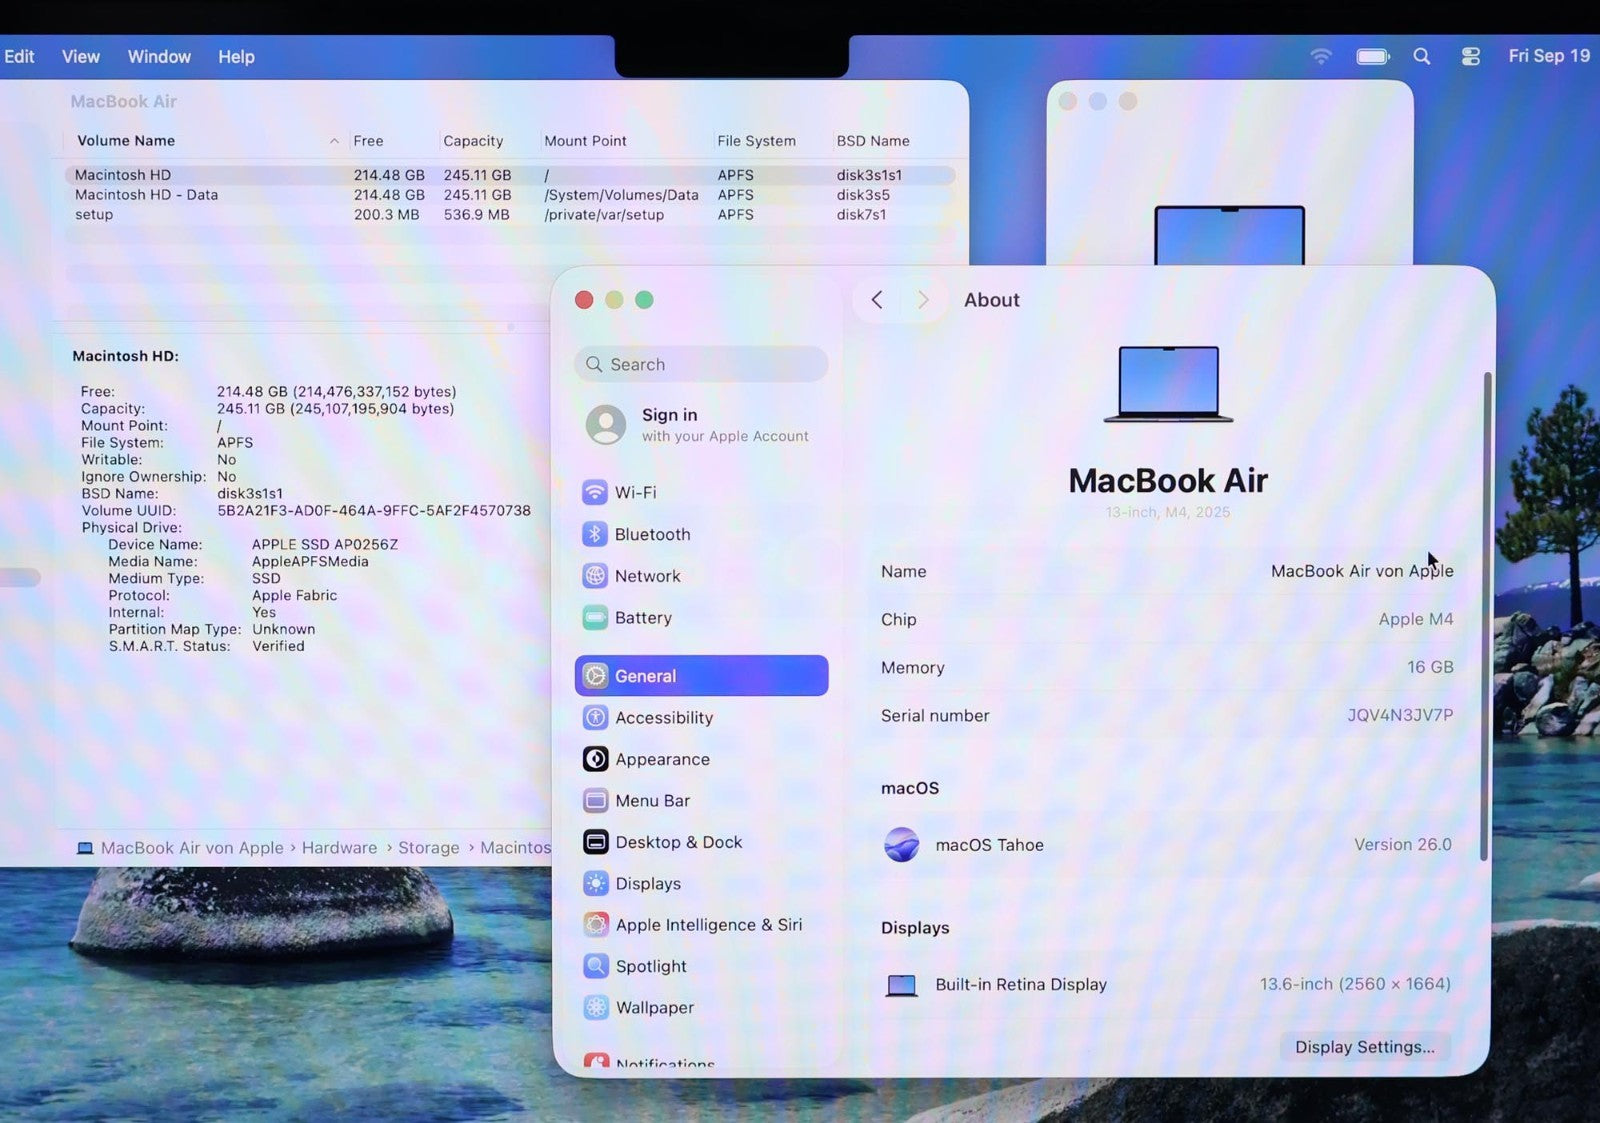This screenshot has width=1600, height=1123.
Task: Open Control Center from menu bar
Action: tap(1470, 57)
